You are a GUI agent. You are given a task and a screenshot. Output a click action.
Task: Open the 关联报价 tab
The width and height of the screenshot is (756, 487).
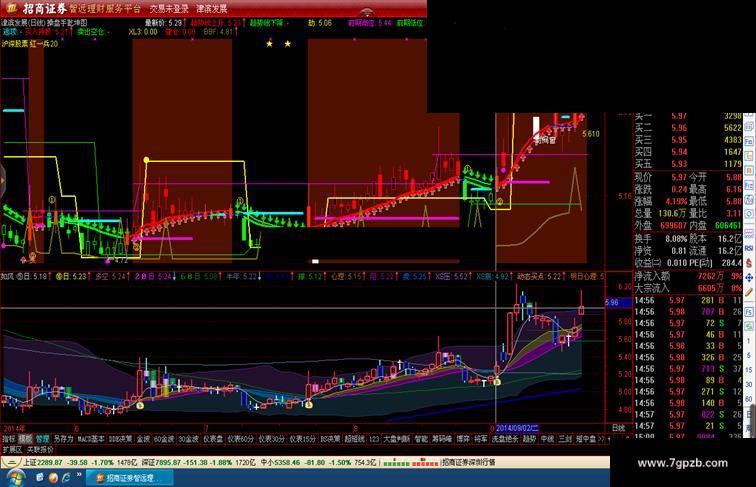click(40, 450)
